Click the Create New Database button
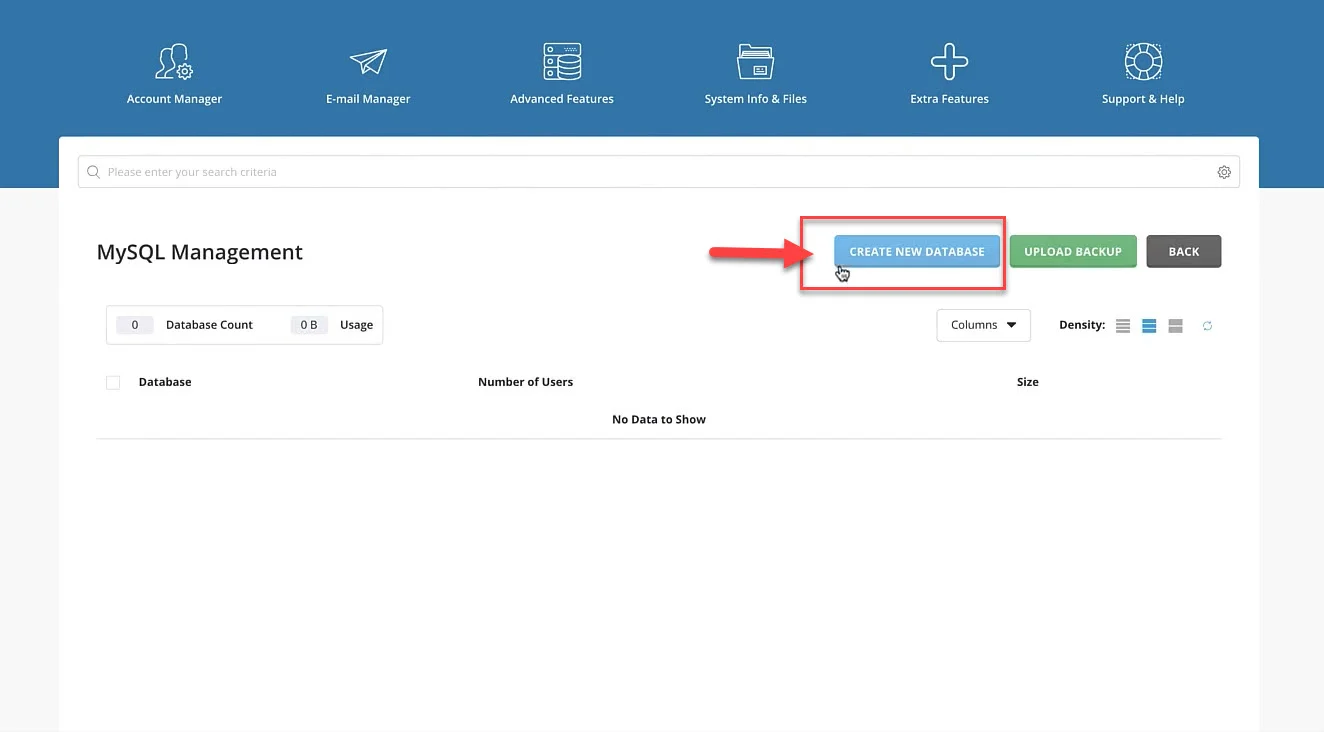Image resolution: width=1324 pixels, height=732 pixels. (x=917, y=251)
